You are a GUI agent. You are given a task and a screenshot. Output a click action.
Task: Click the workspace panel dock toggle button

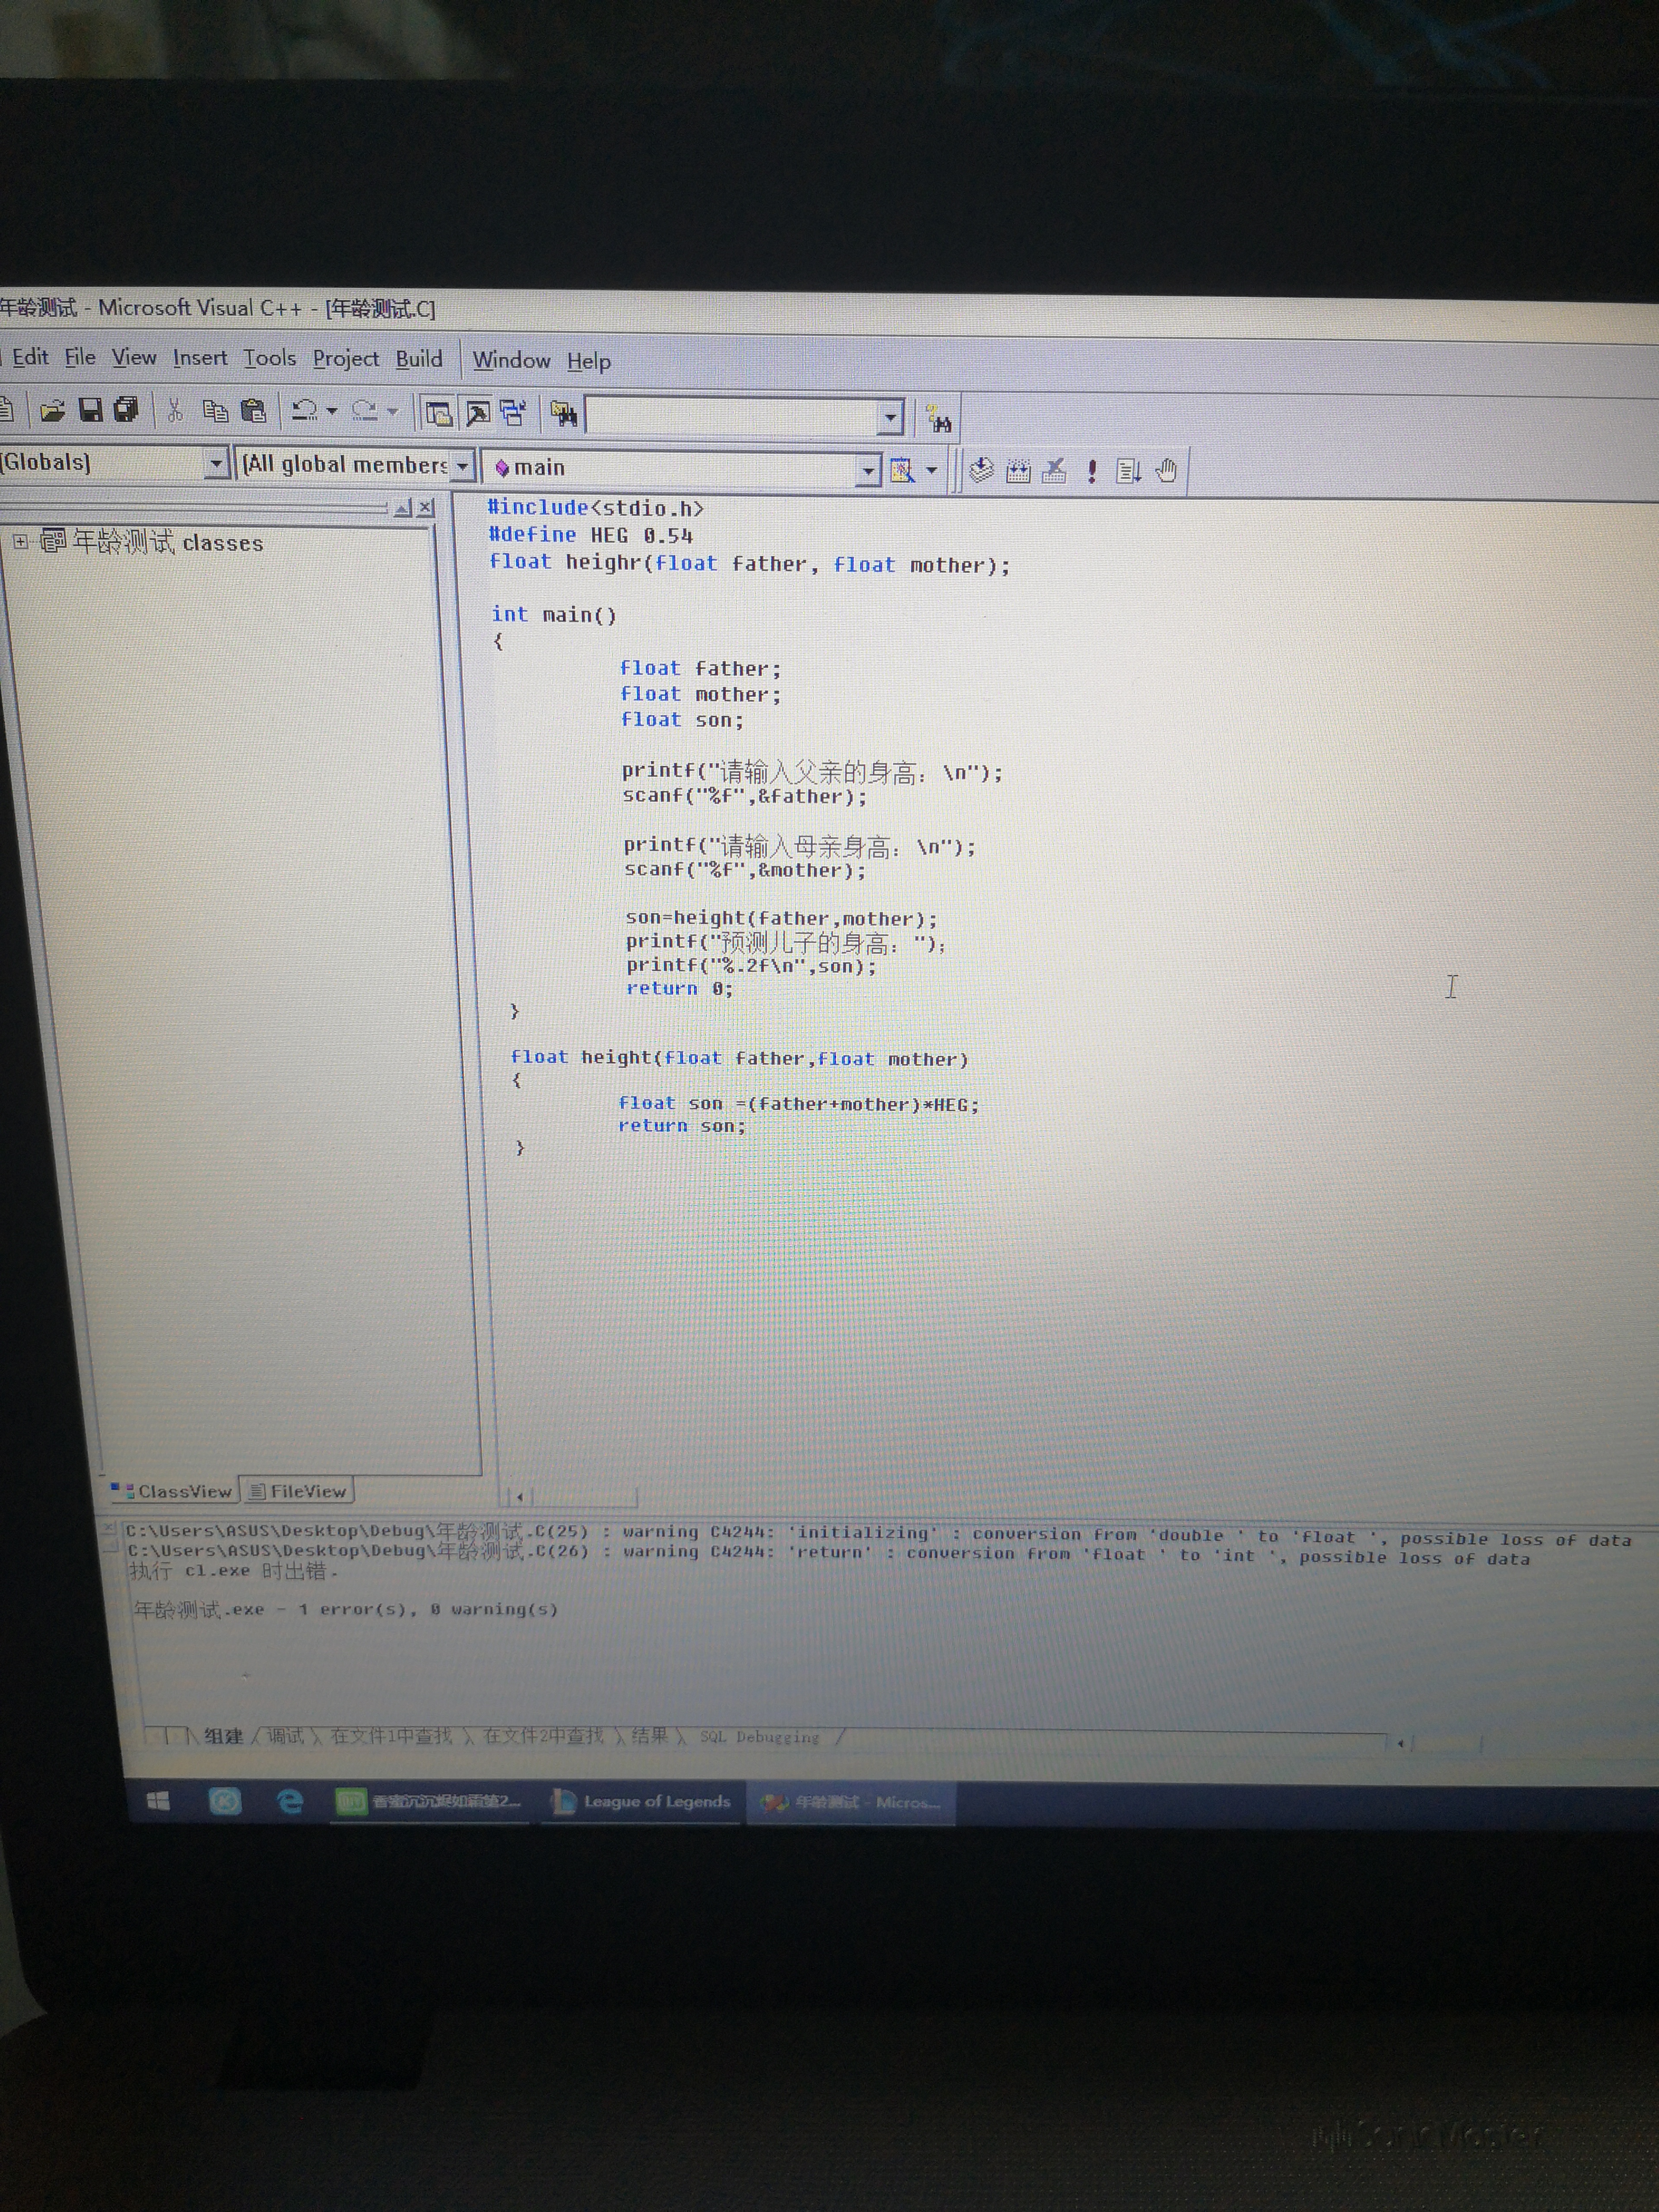click(403, 508)
